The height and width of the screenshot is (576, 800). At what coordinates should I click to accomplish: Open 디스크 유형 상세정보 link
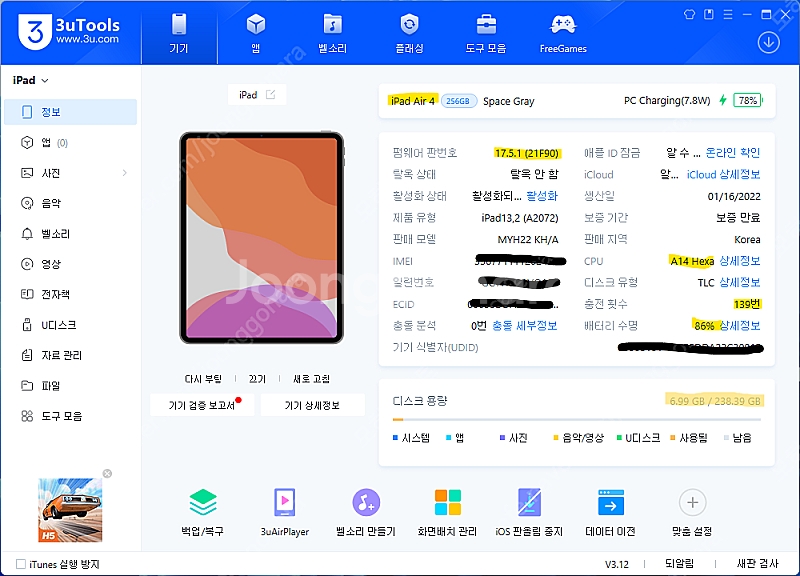pos(740,282)
